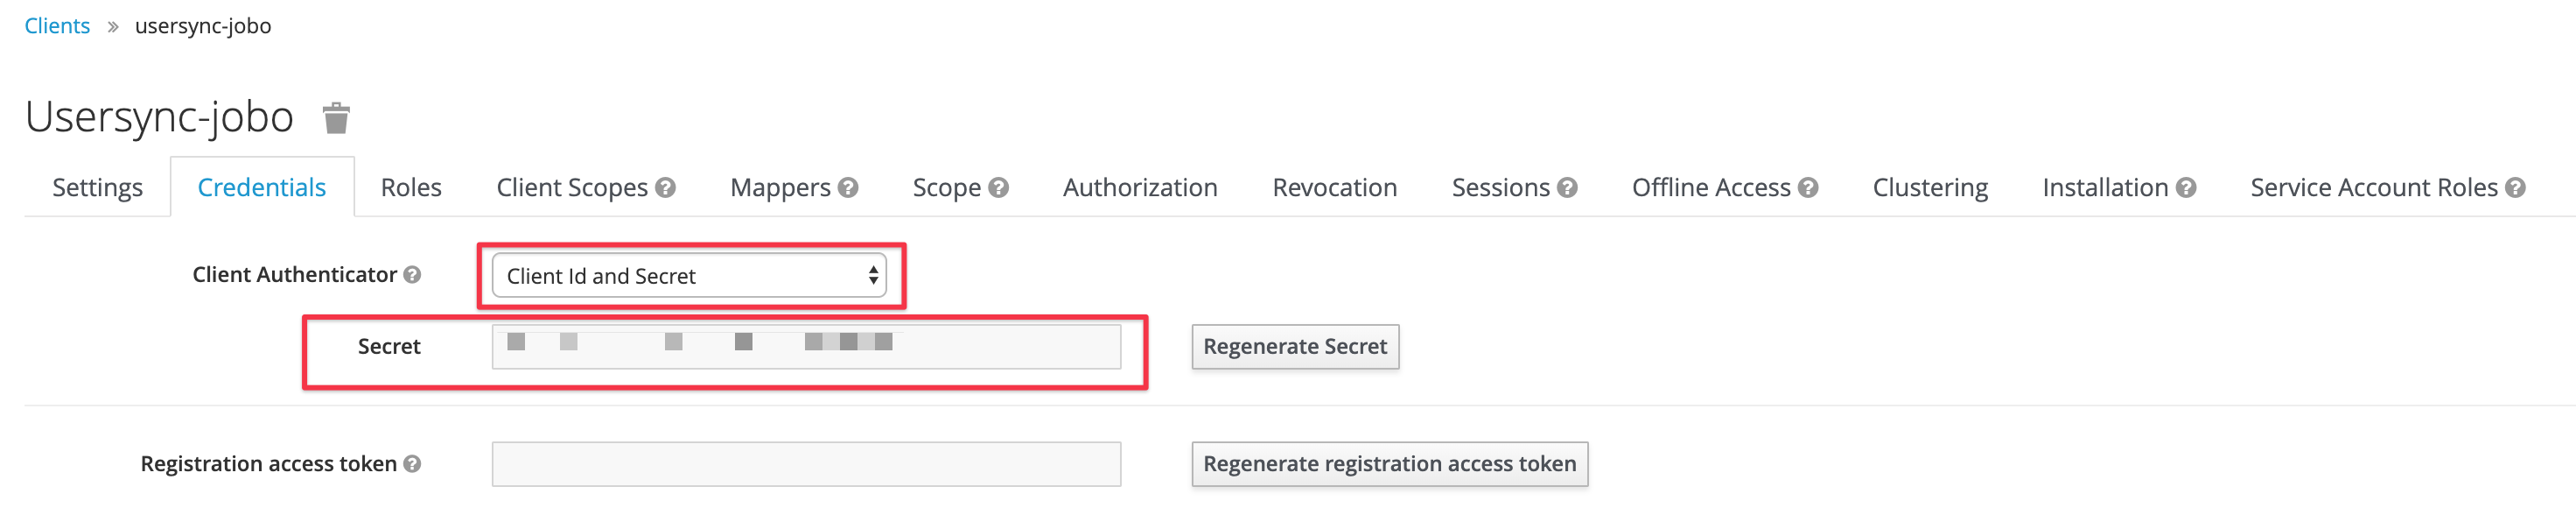Click the Scope tab question mark icon

point(998,187)
